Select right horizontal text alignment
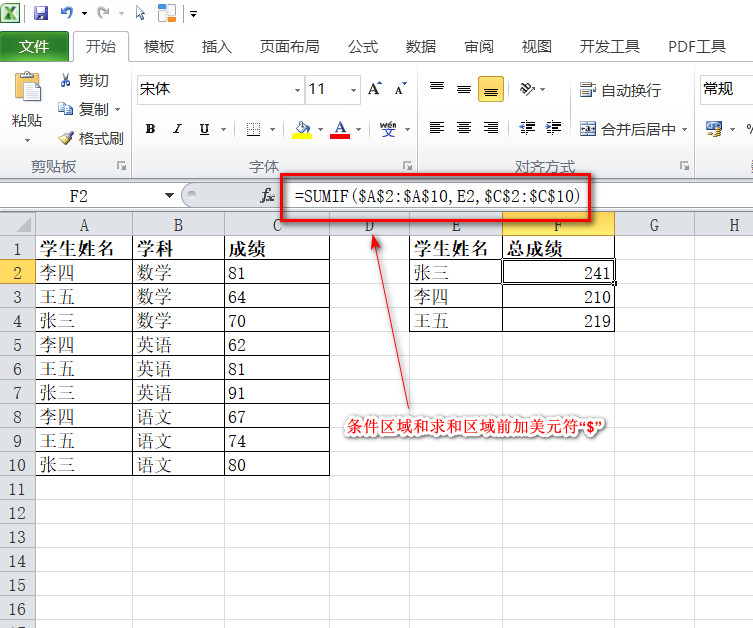This screenshot has width=753, height=628. [x=491, y=128]
